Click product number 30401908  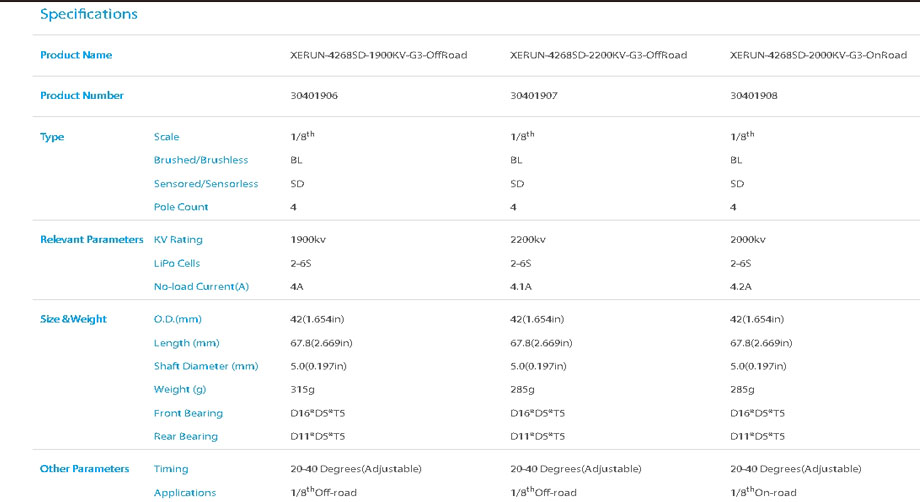[755, 96]
